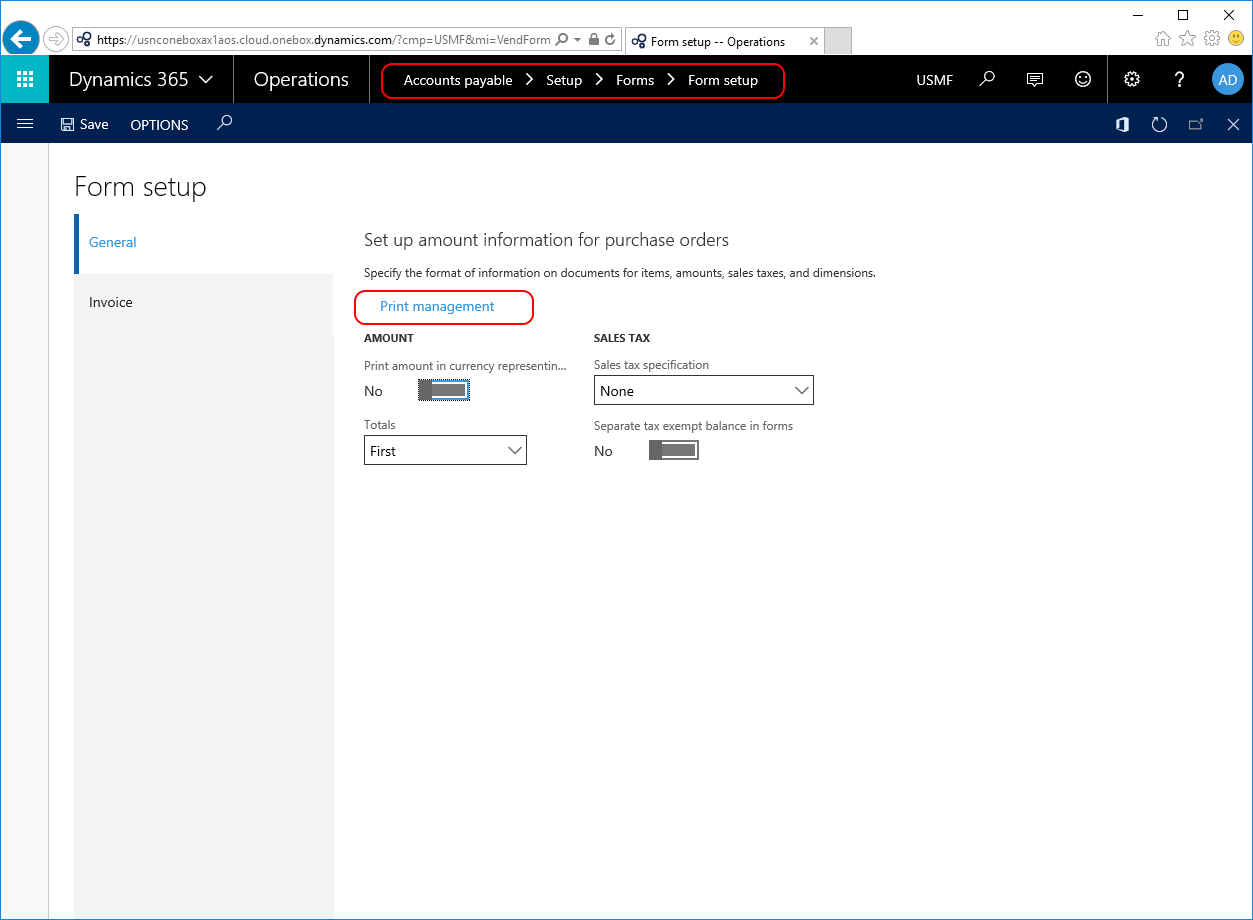Image resolution: width=1253 pixels, height=920 pixels.
Task: Select the General tab
Action: click(204, 243)
